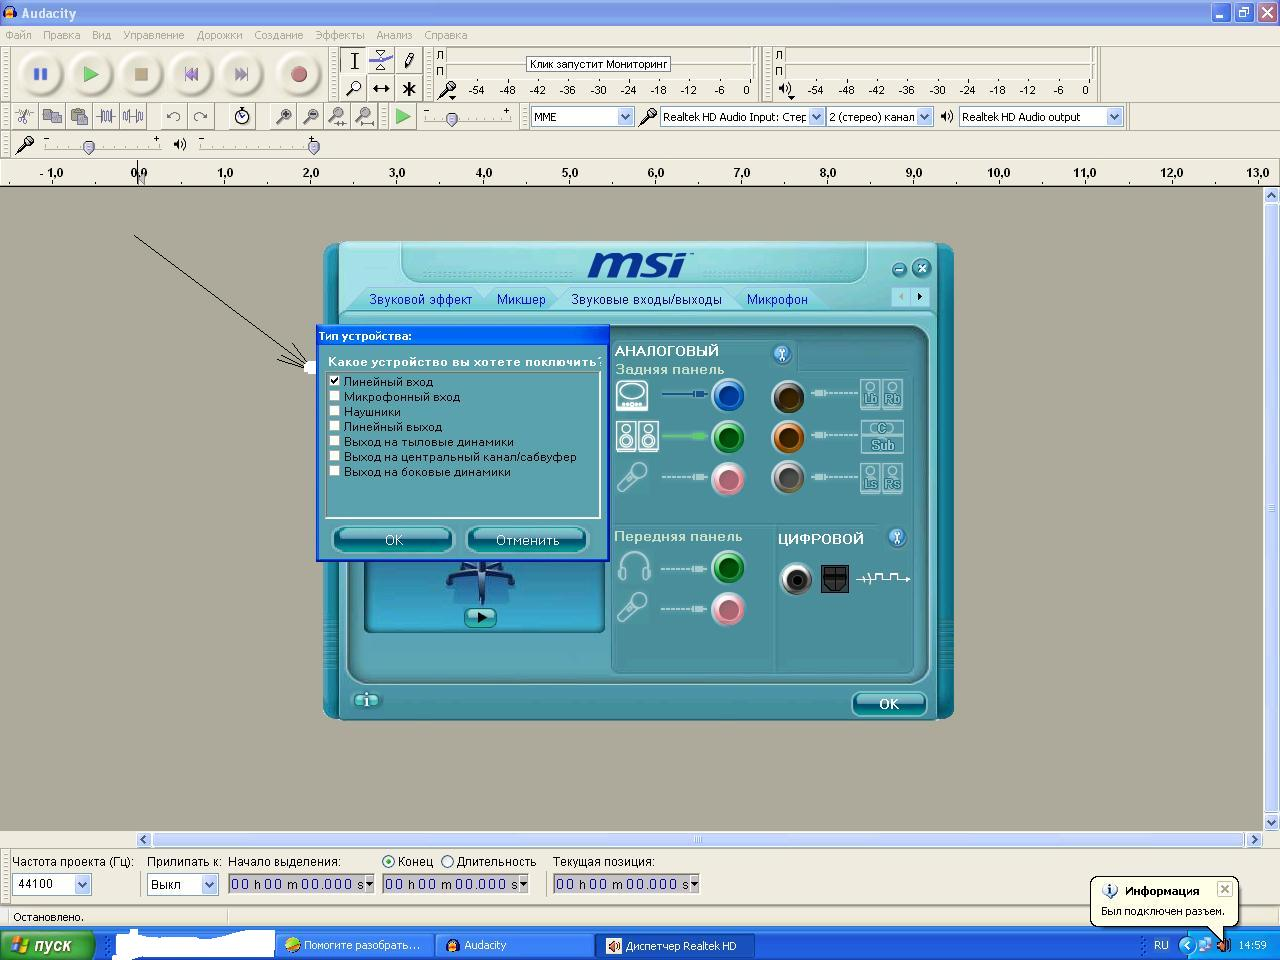Screen dimensions: 1280x960
Task: Select the Envelope tool
Action: click(x=381, y=60)
